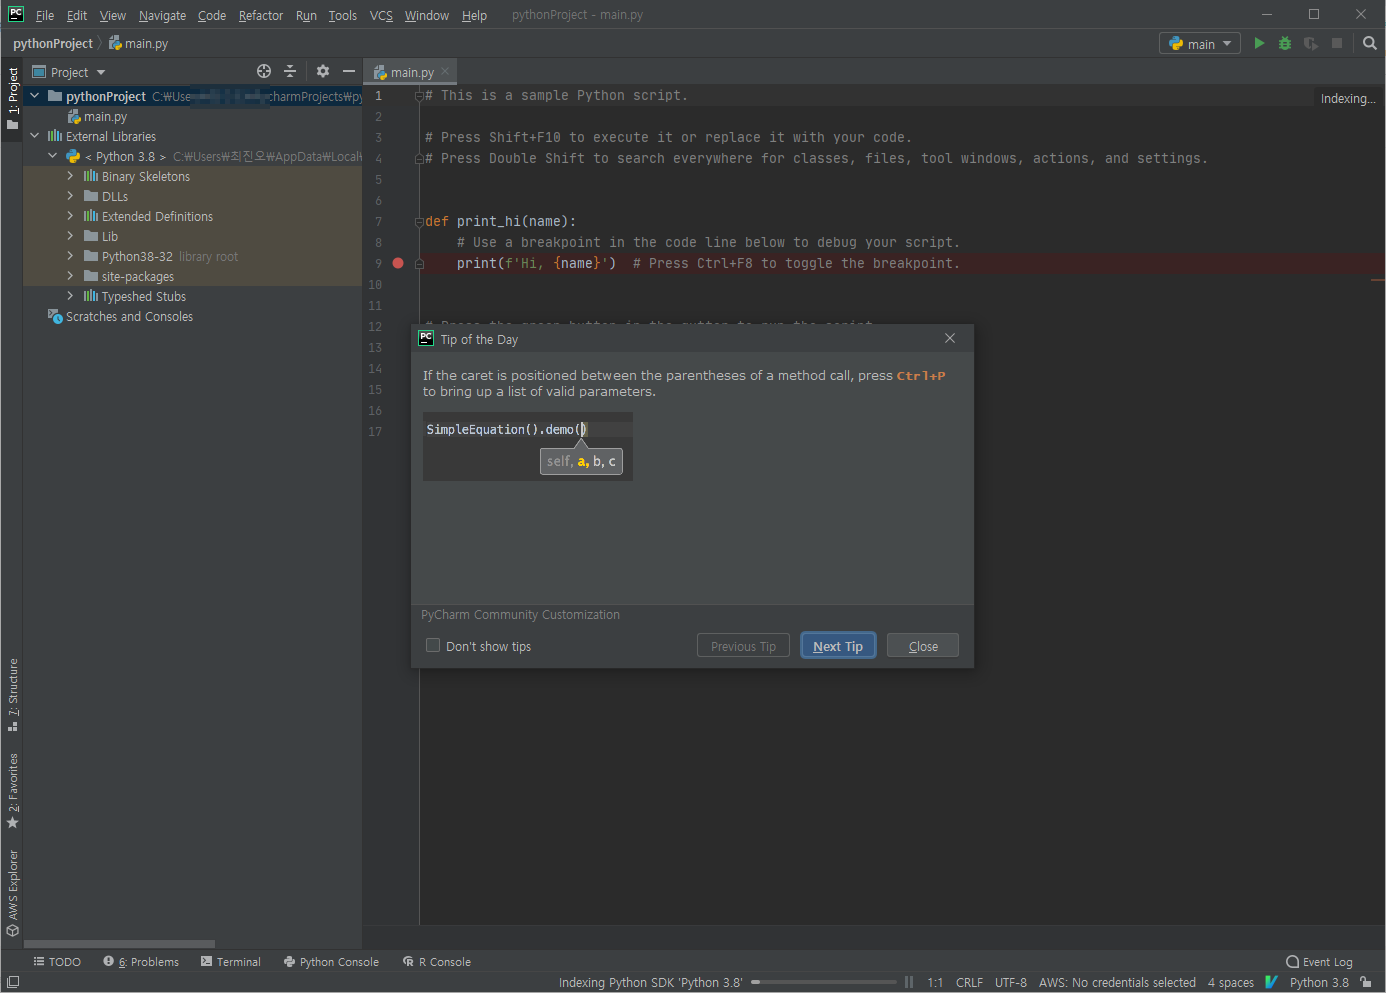This screenshot has height=993, width=1386.
Task: Hide the Project tool window
Action: (348, 71)
